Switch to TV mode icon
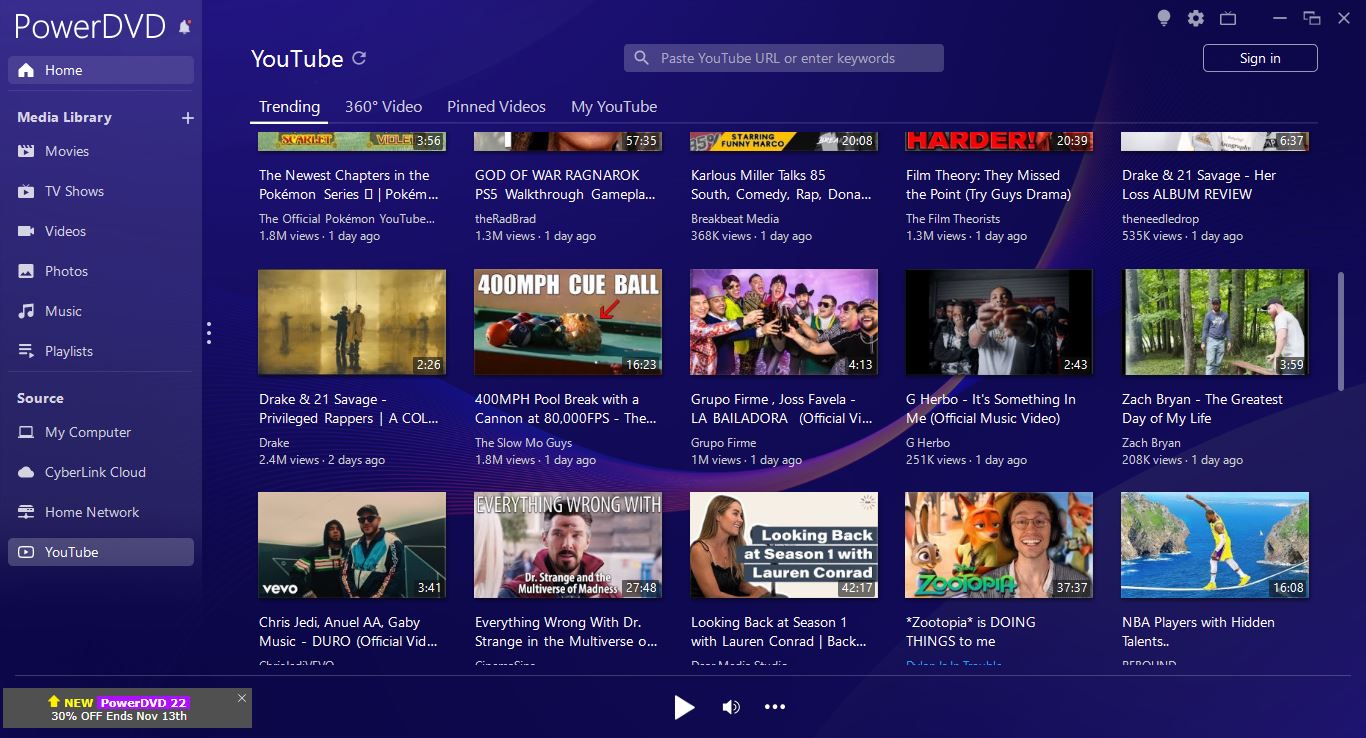Screen dimensions: 1366x738 tap(1228, 18)
